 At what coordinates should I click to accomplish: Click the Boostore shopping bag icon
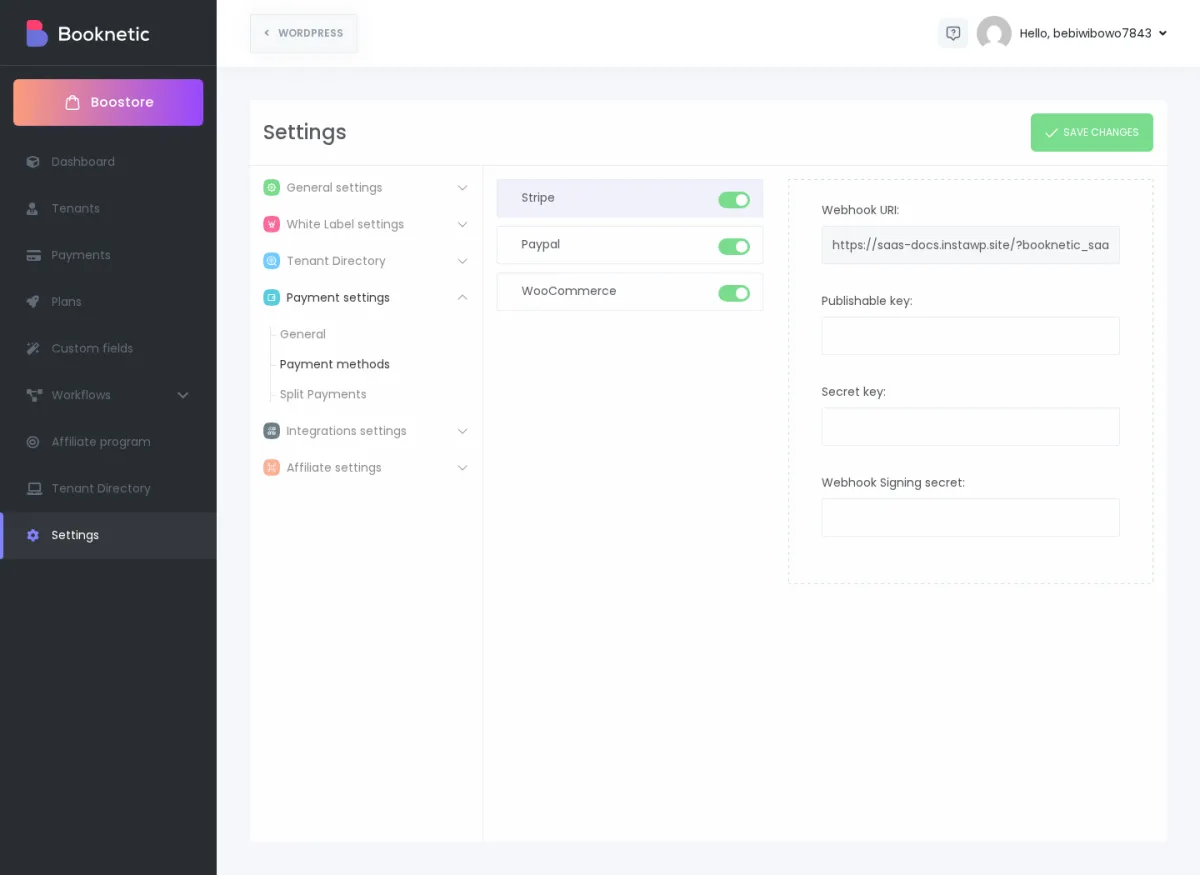pyautogui.click(x=72, y=102)
